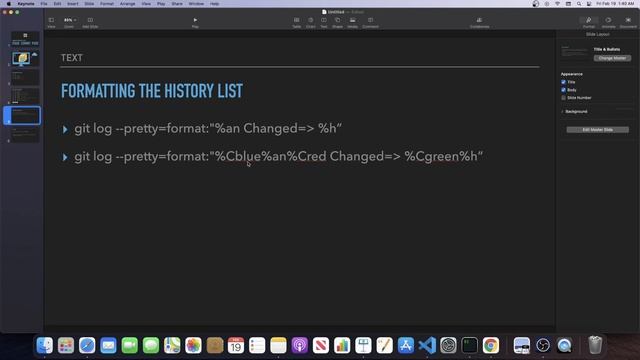Insert a Chart from the toolbar
Viewport: 640px width, 360px height.
(x=311, y=22)
